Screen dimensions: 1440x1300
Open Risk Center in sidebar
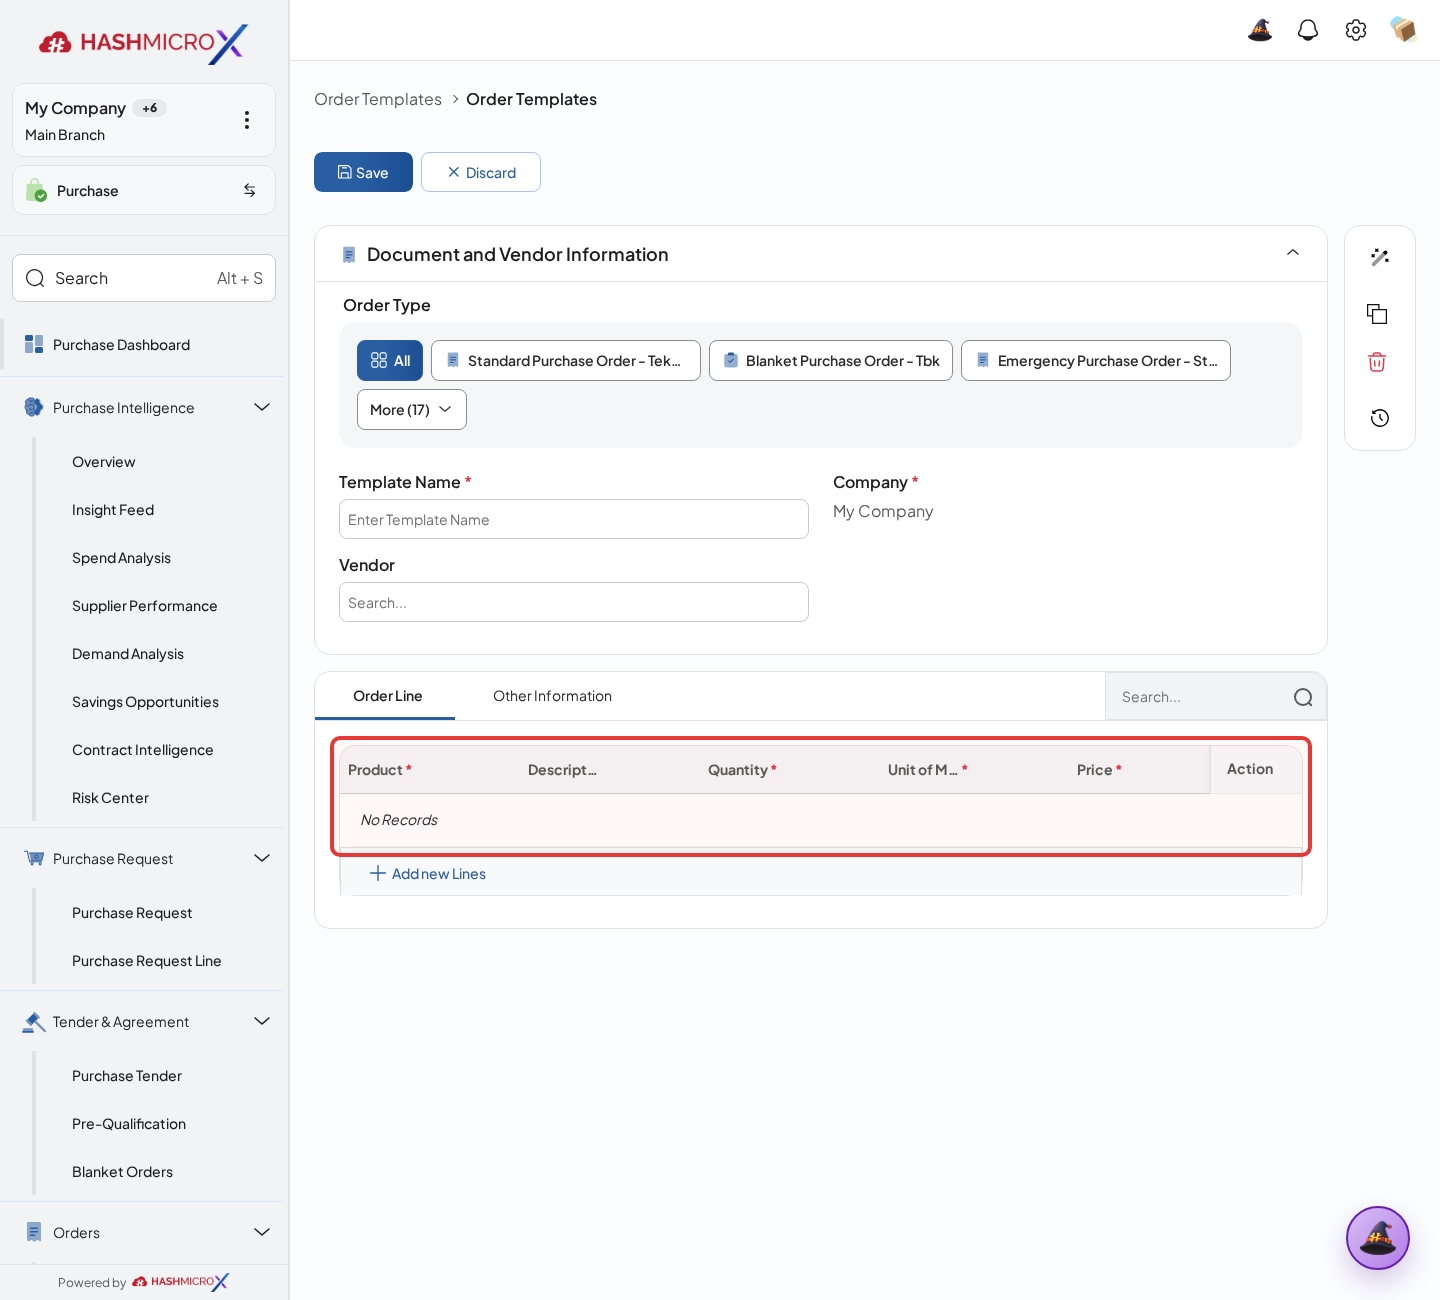pos(110,798)
